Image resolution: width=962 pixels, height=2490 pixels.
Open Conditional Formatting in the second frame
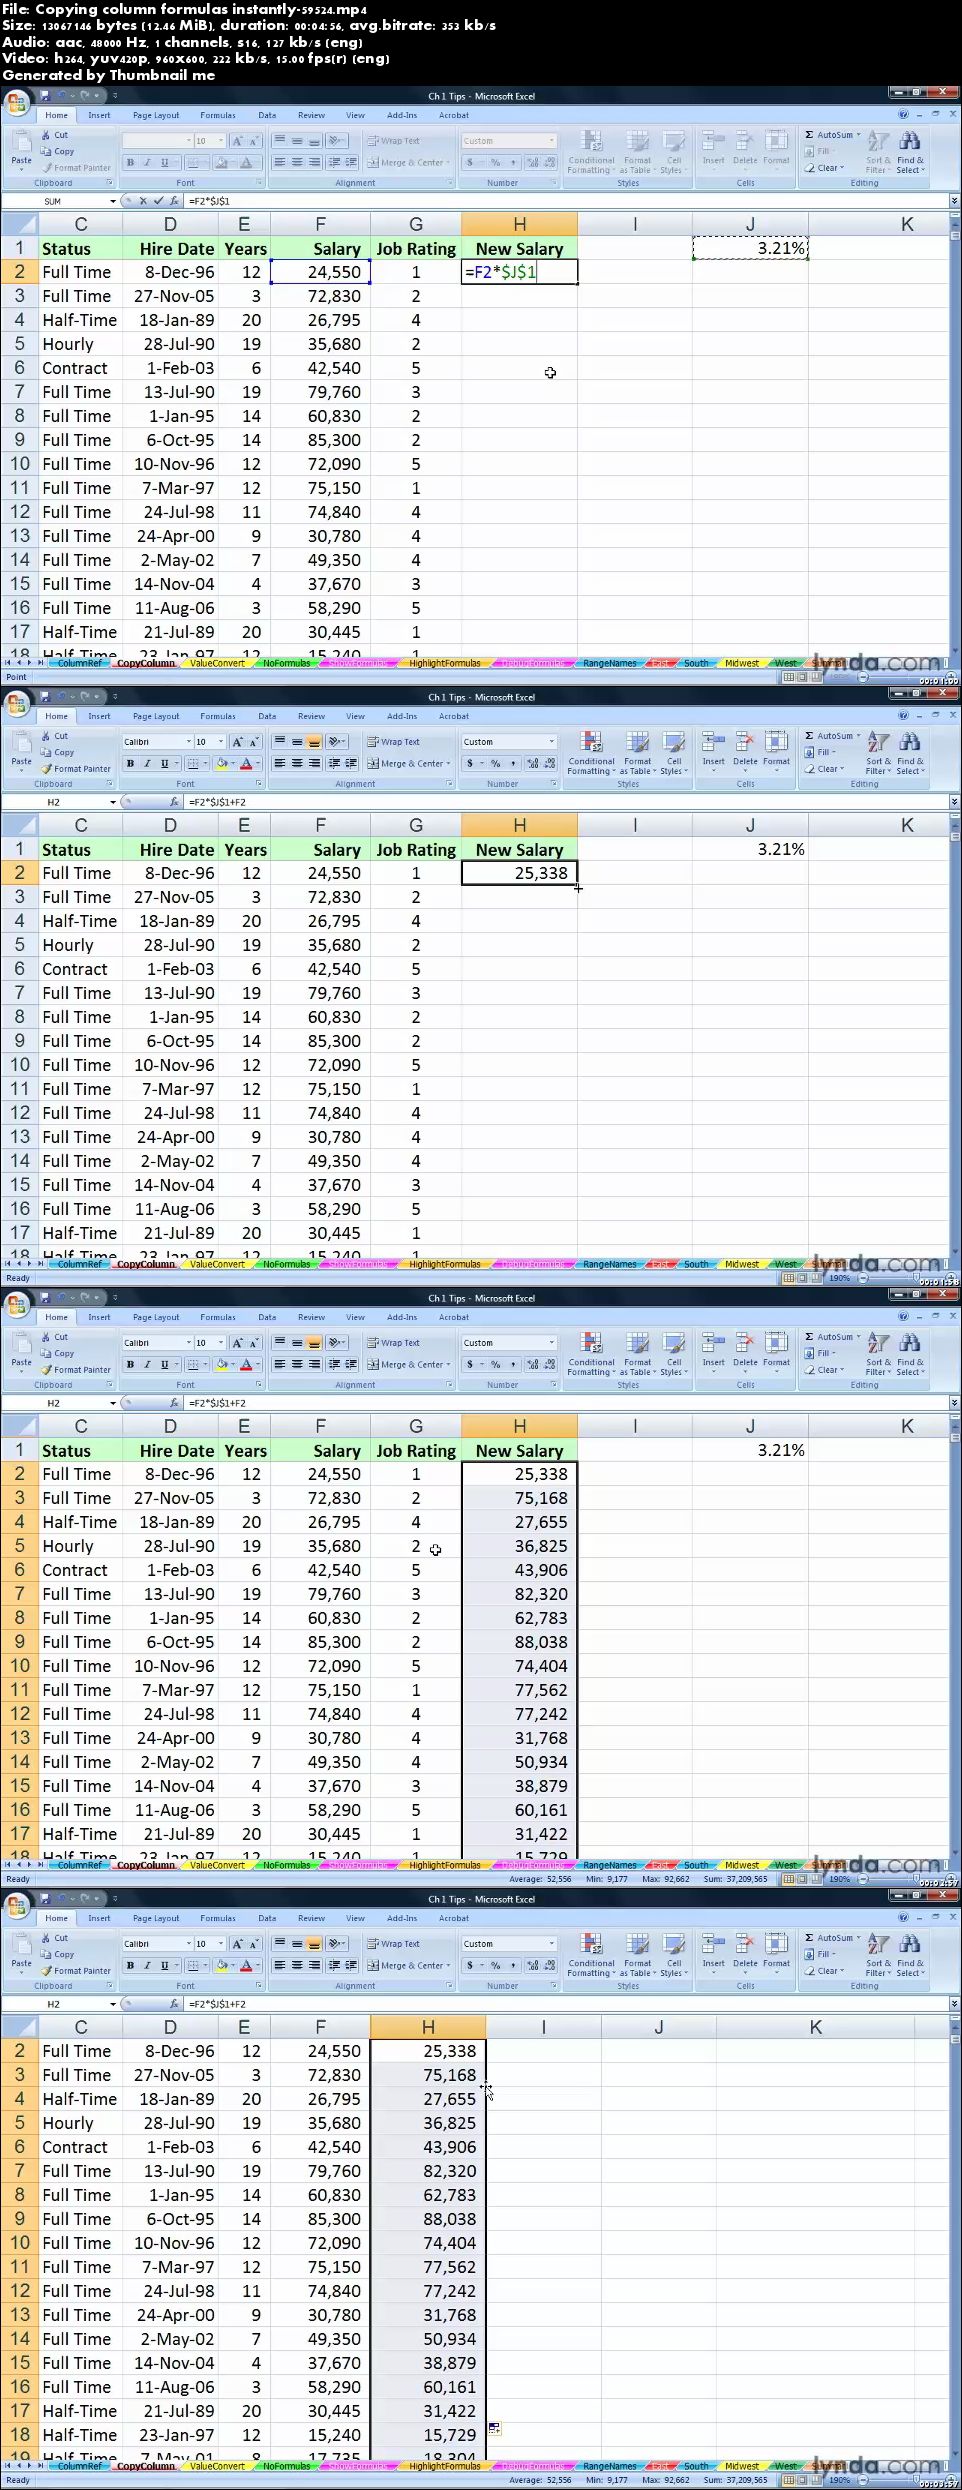point(591,752)
